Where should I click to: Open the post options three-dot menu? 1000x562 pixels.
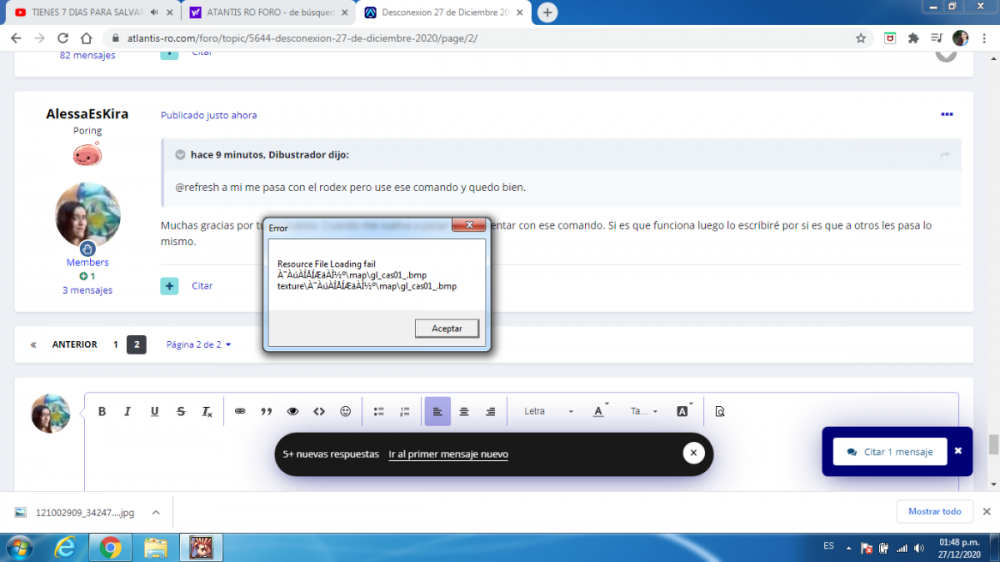click(x=946, y=115)
